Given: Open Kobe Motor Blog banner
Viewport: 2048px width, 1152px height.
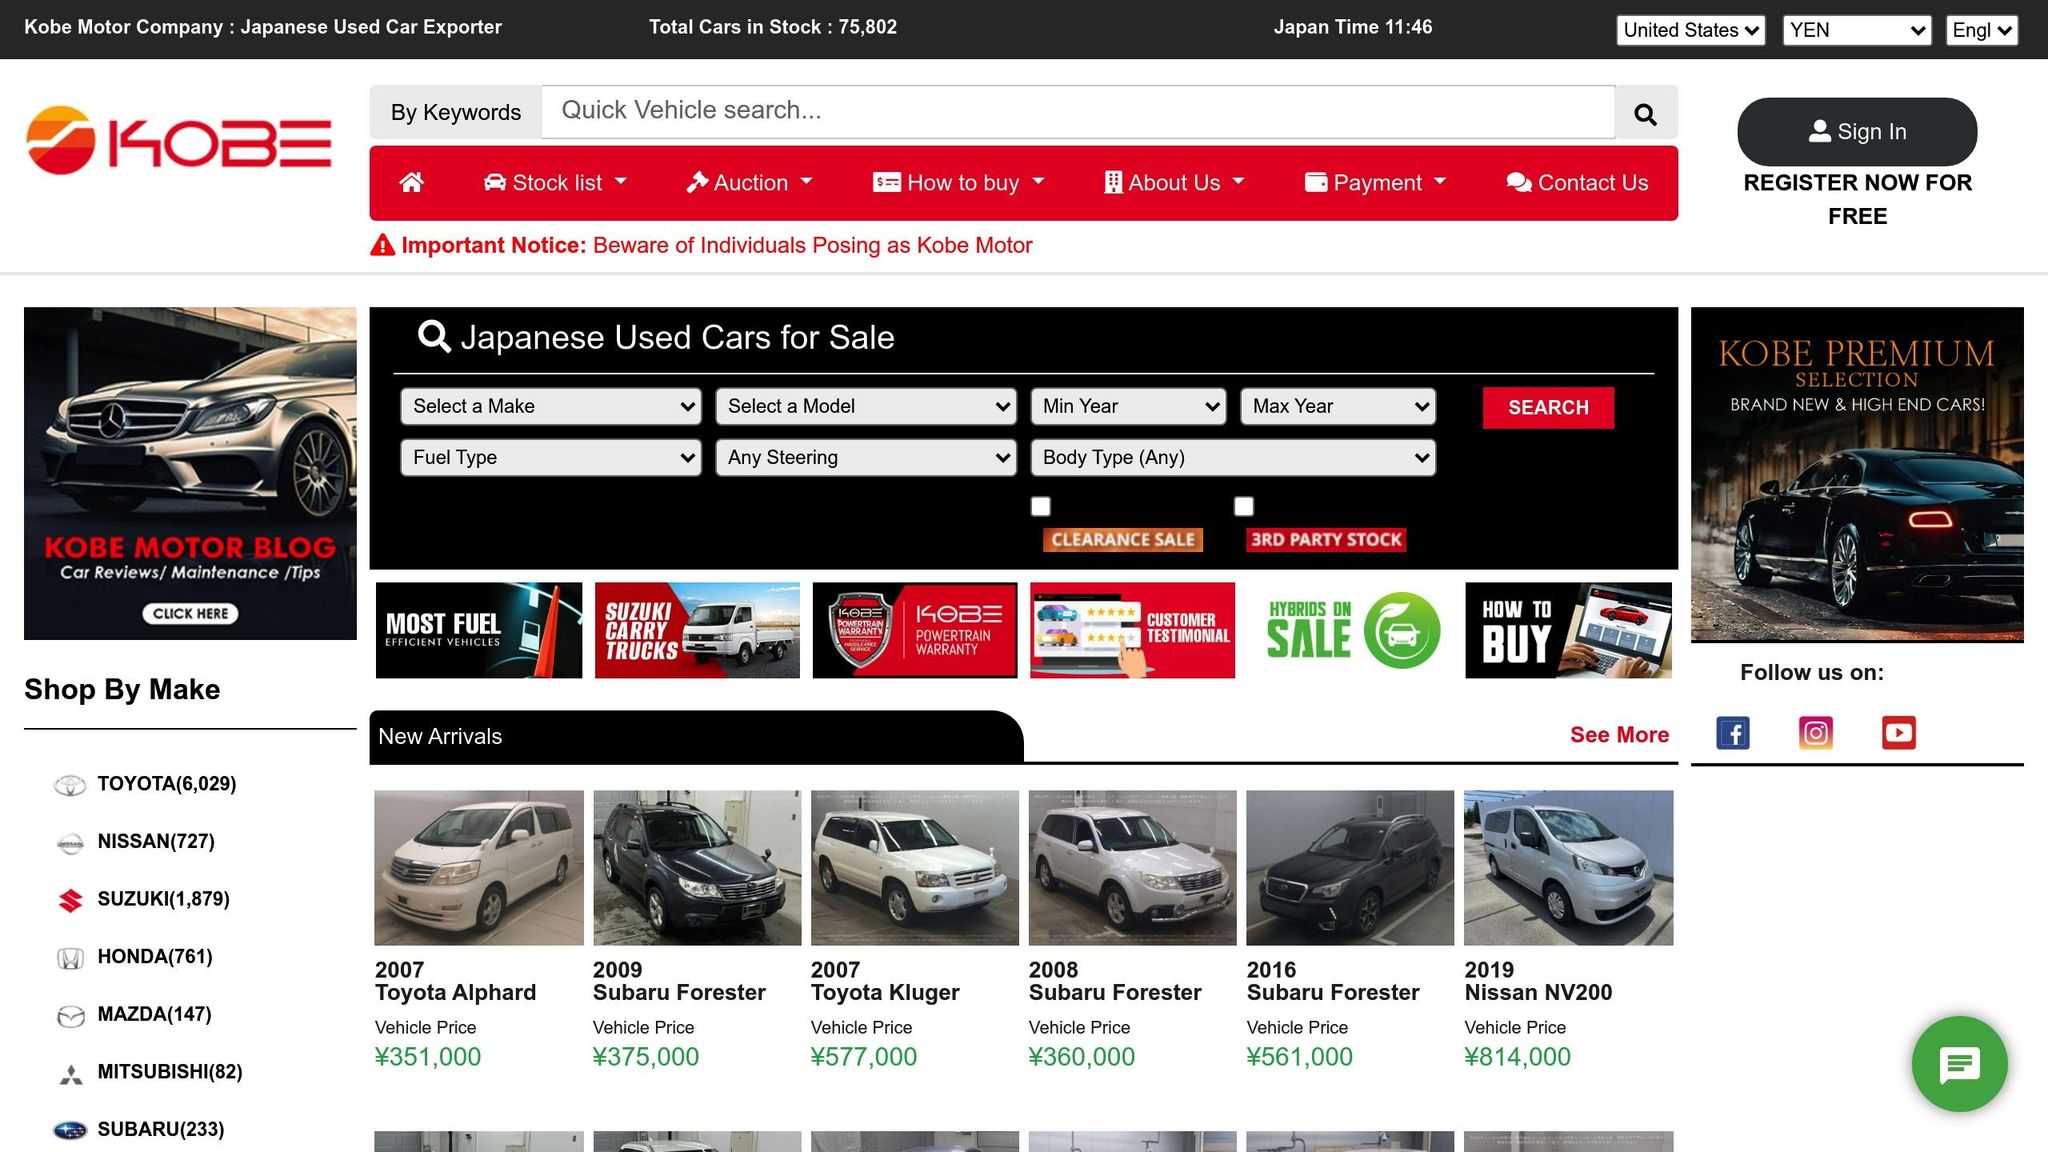Looking at the screenshot, I should 190,473.
